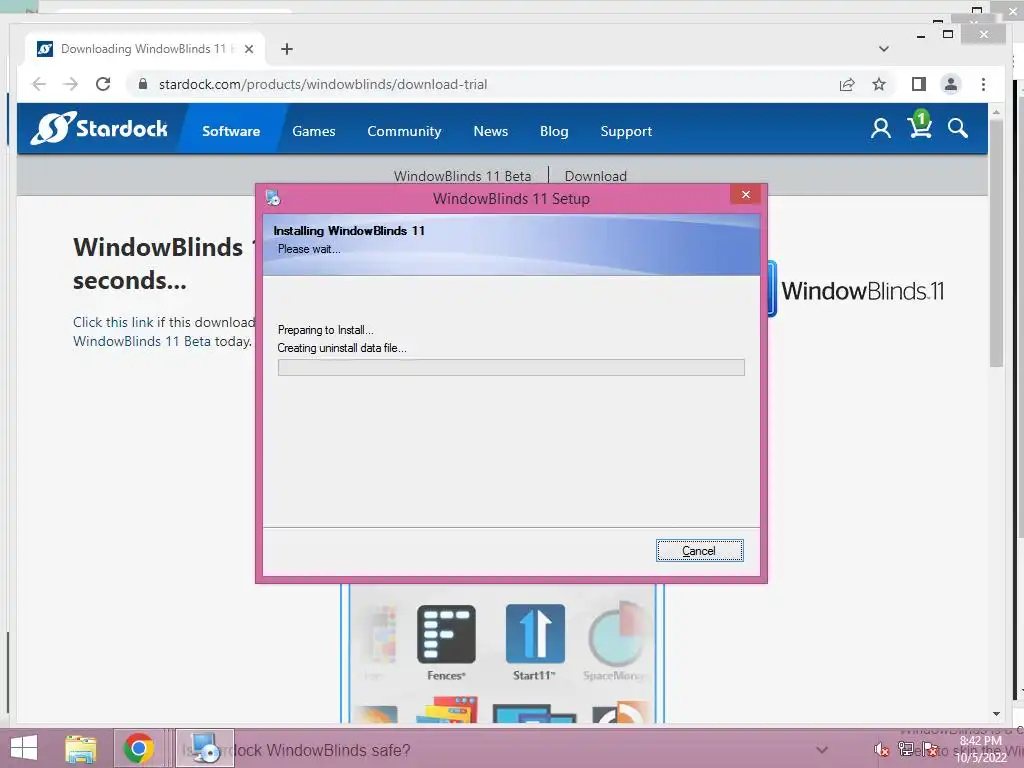The image size is (1024, 768).
Task: Bookmark this page with the star
Action: pos(879,84)
